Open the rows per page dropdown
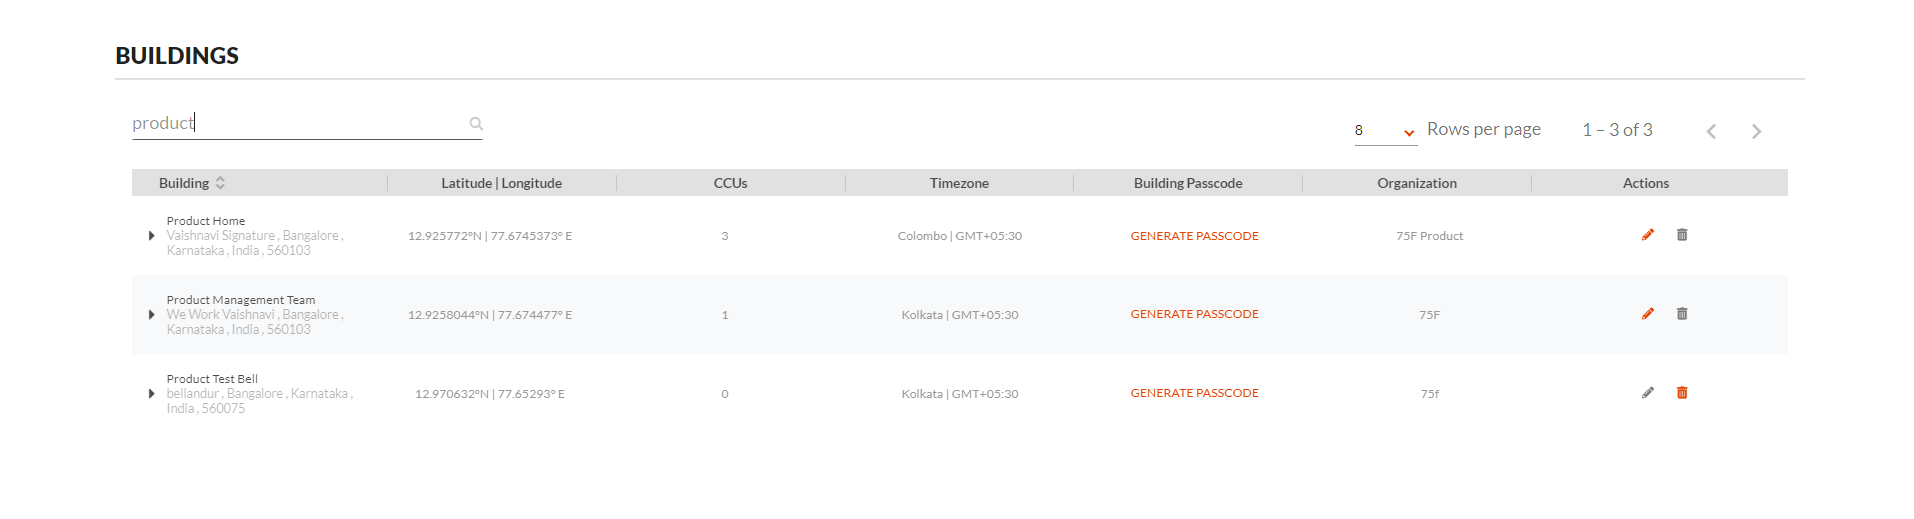The width and height of the screenshot is (1914, 519). click(1386, 131)
